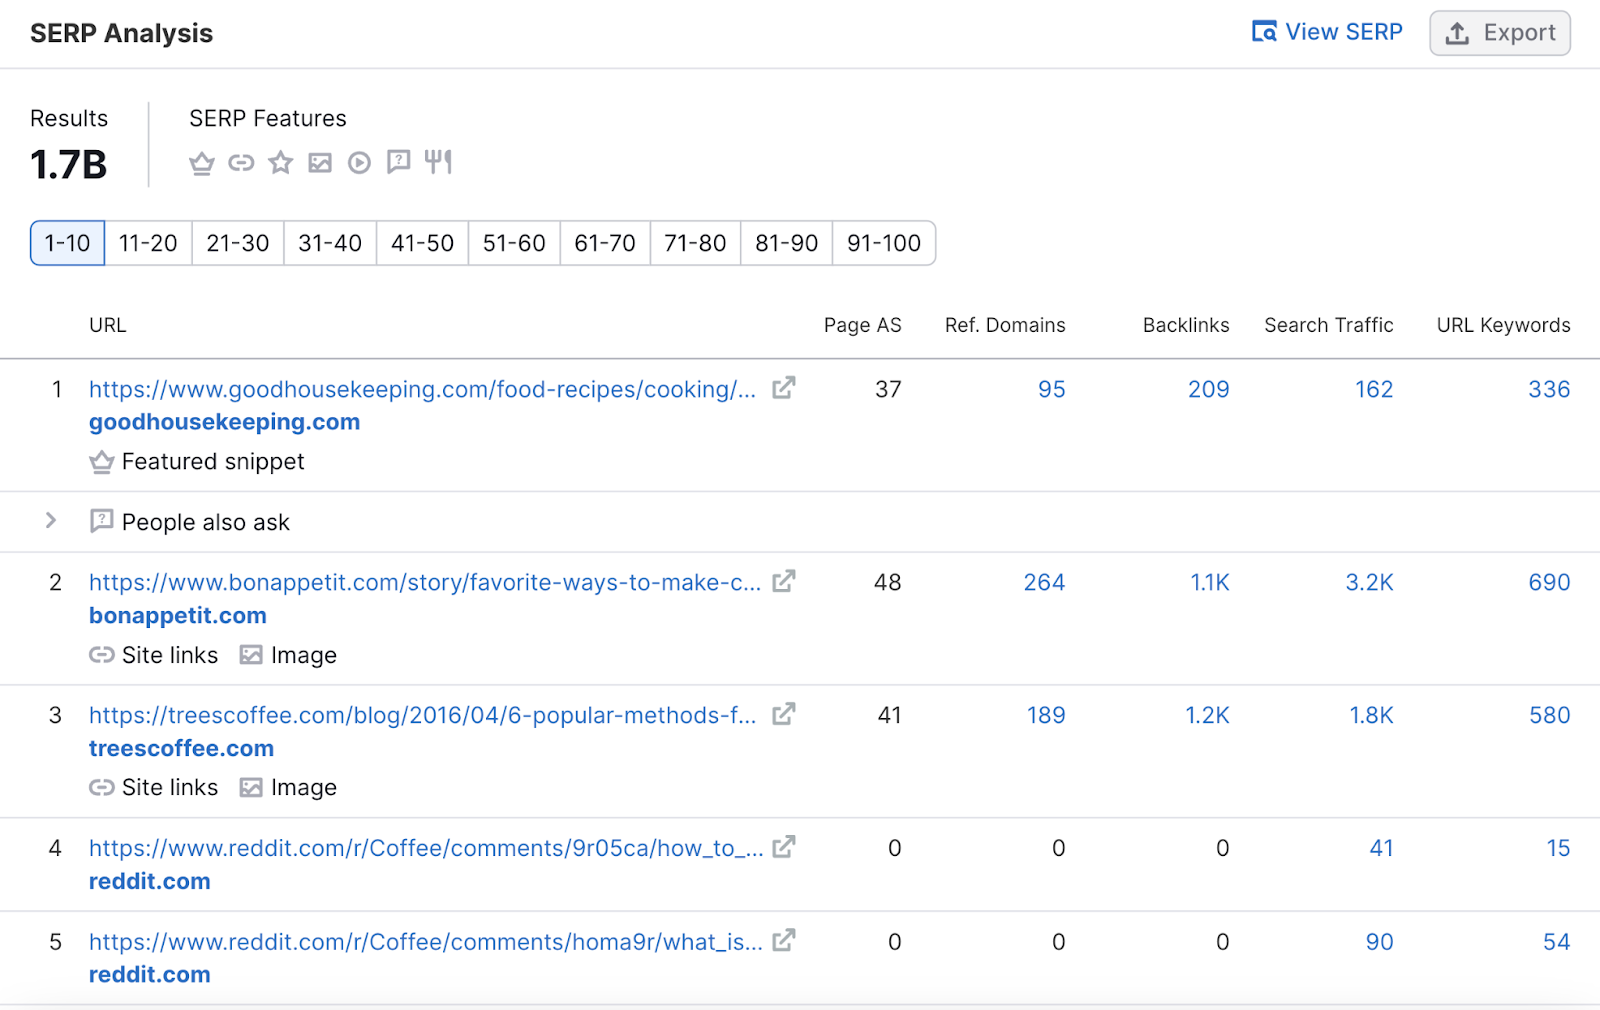Screen dimensions: 1600x1010
Task: Open treescoffee URL external link icon
Action: point(784,714)
